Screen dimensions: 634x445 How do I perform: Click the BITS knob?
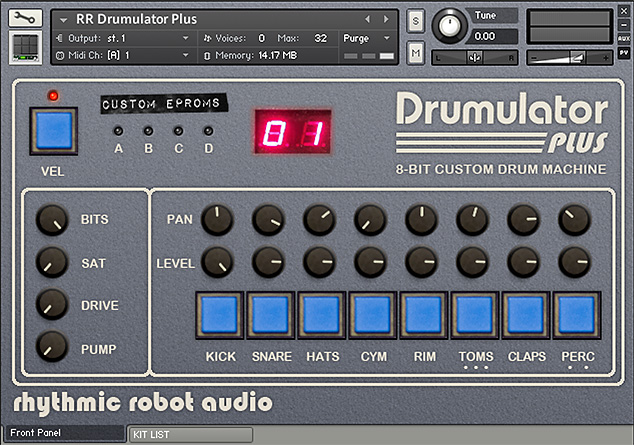tap(51, 220)
